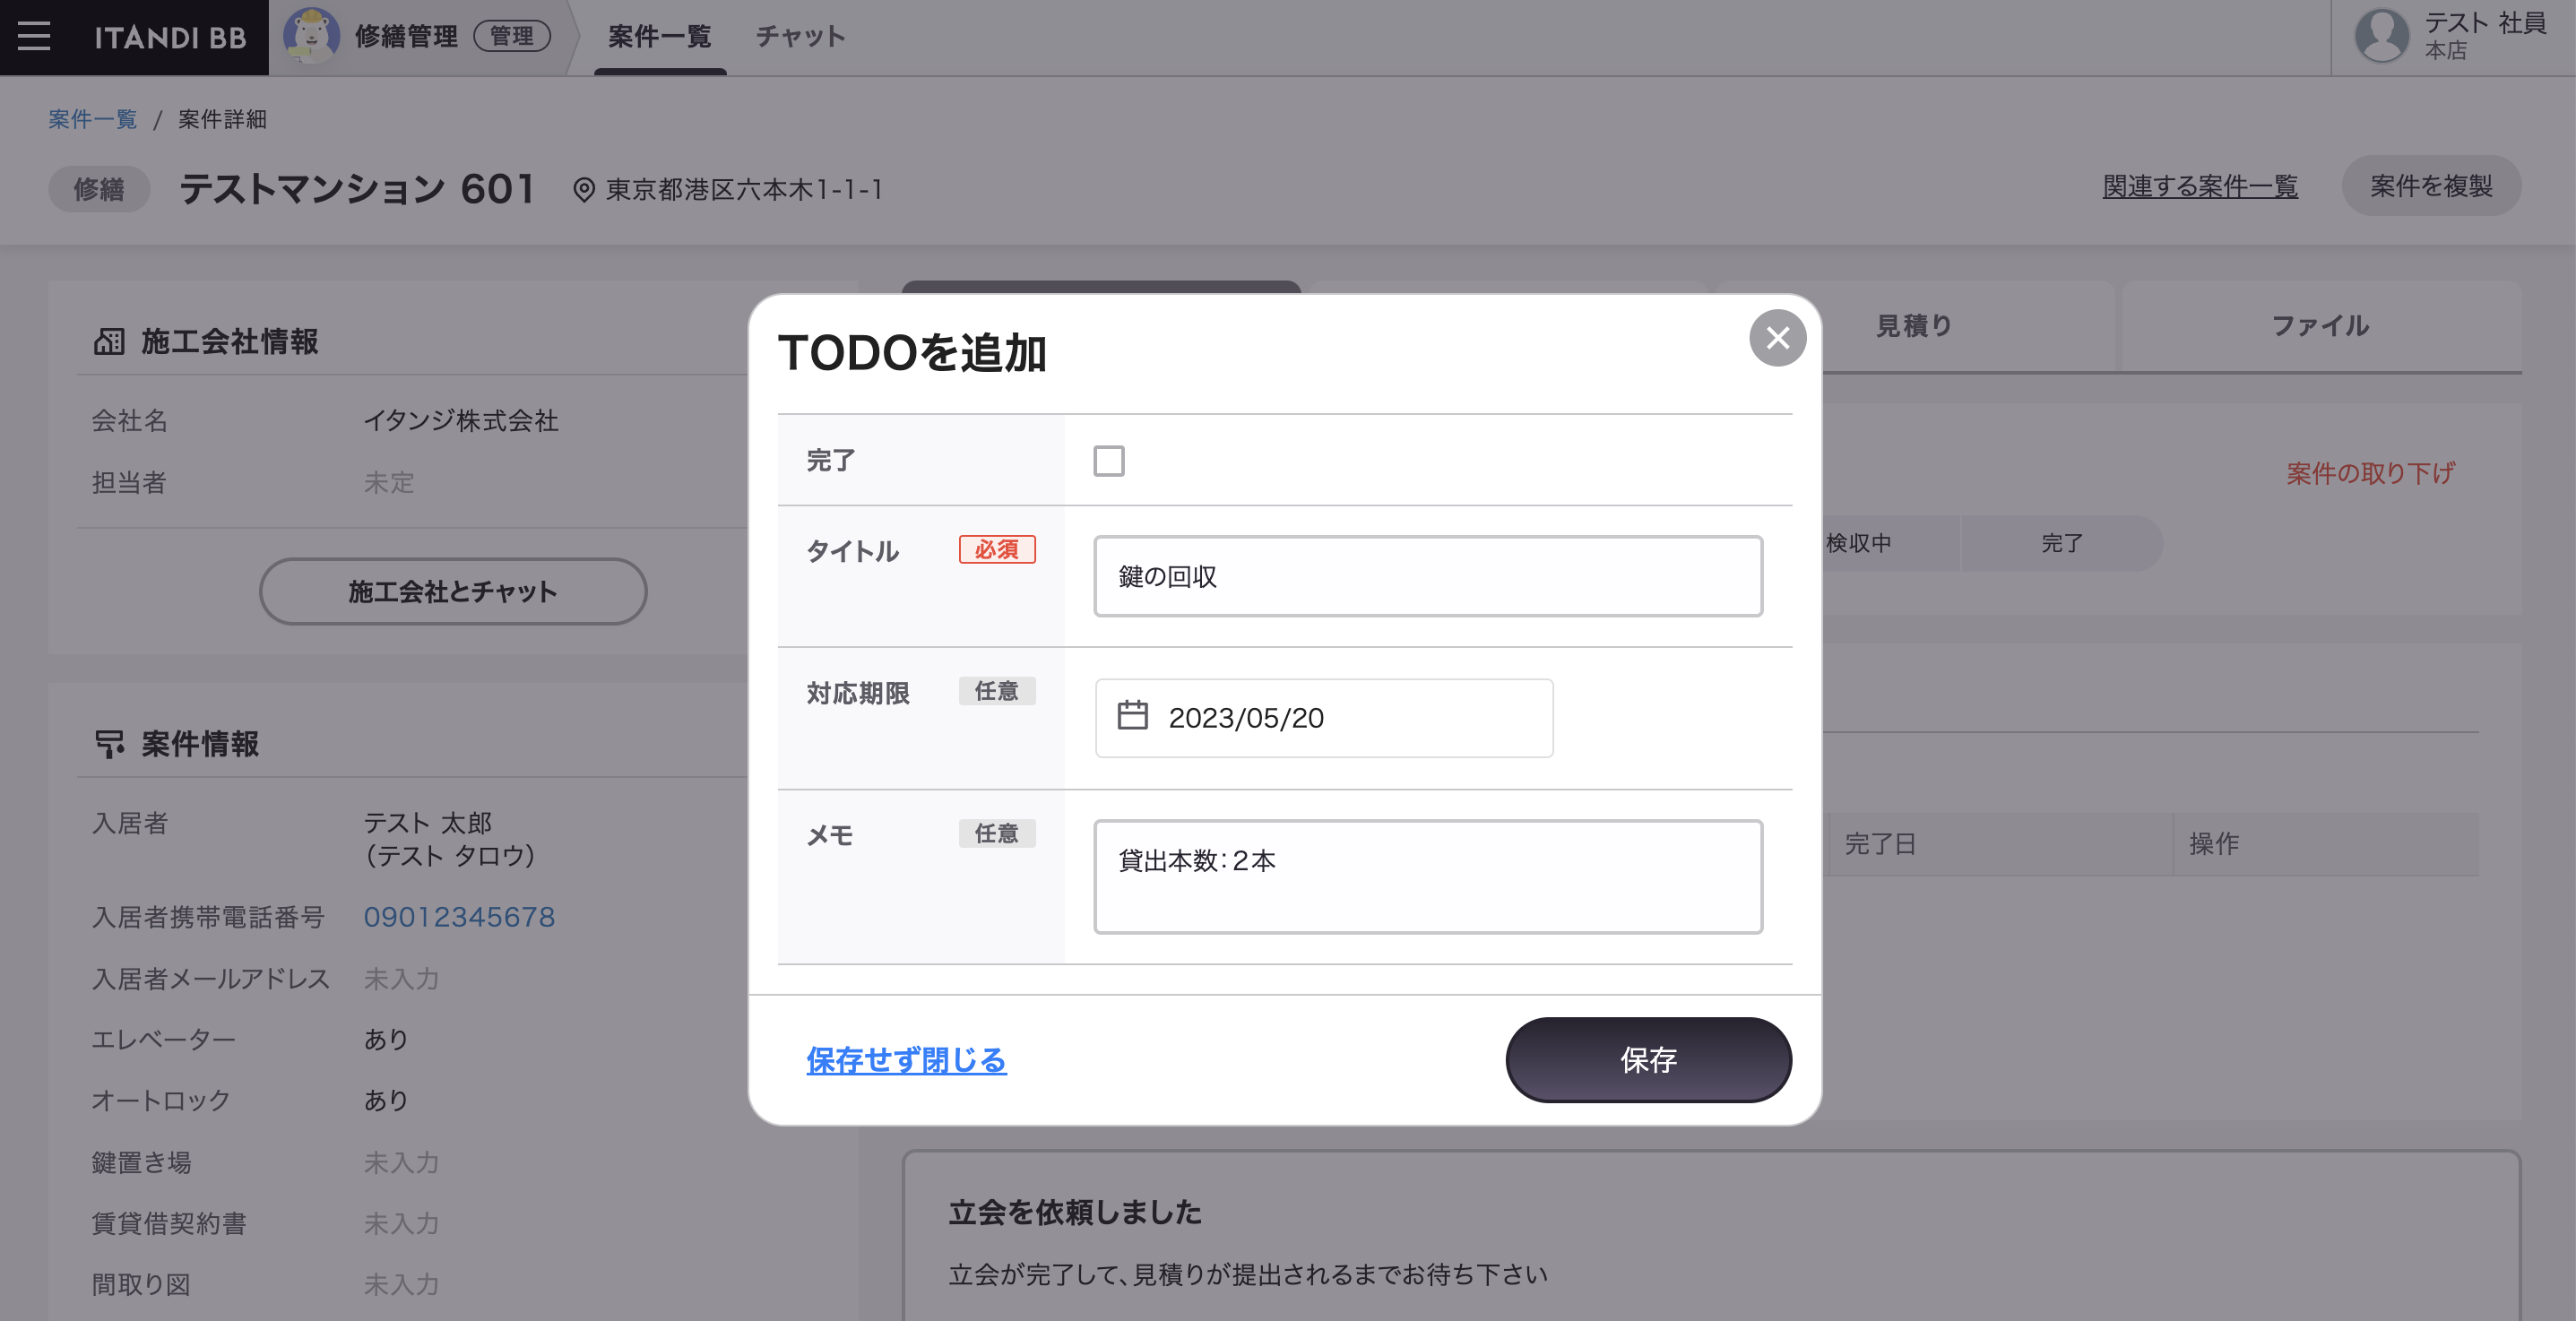Toggle the 完了 checkbox
This screenshot has height=1321, width=2576.
coord(1108,461)
